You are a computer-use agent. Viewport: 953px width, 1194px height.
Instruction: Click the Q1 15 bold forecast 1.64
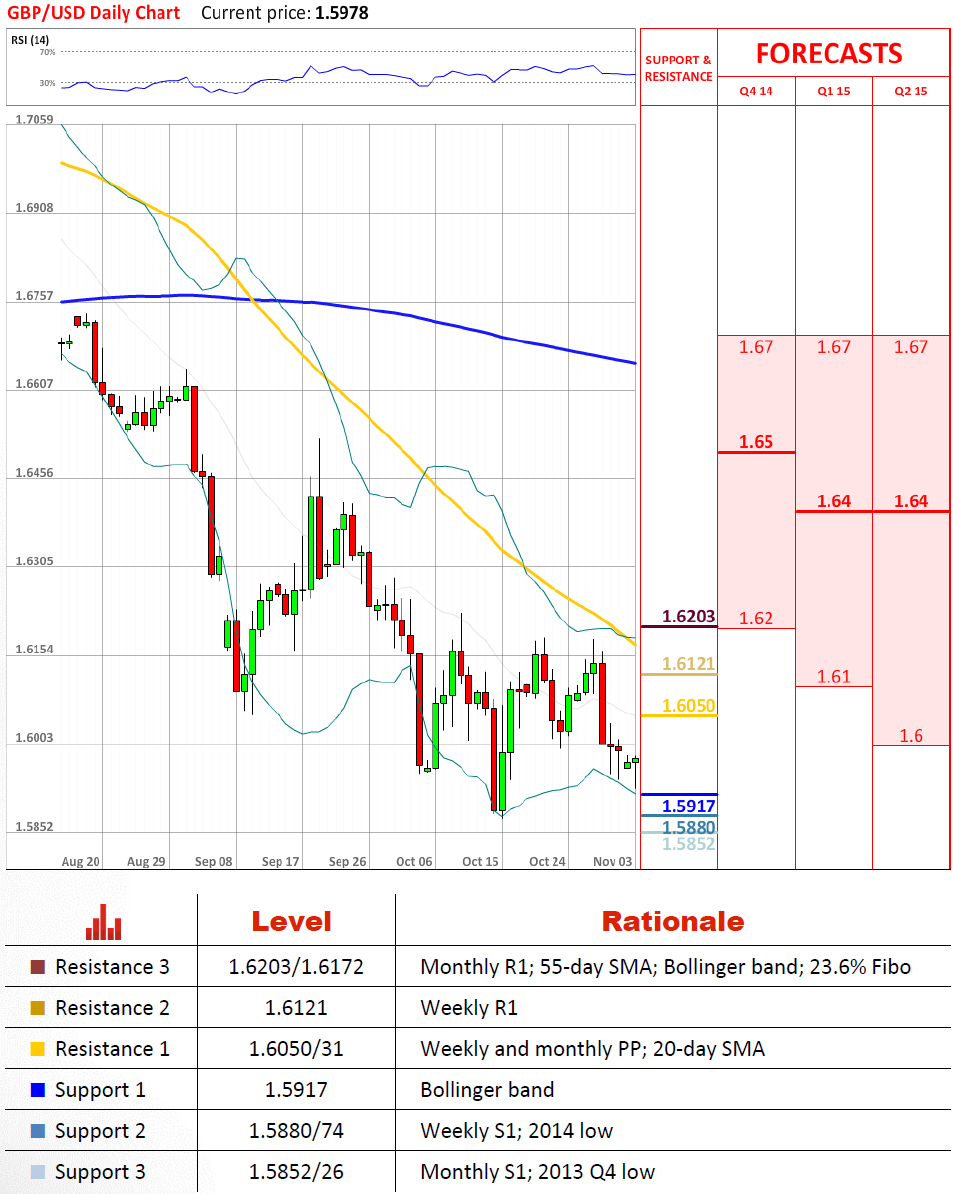pyautogui.click(x=833, y=502)
